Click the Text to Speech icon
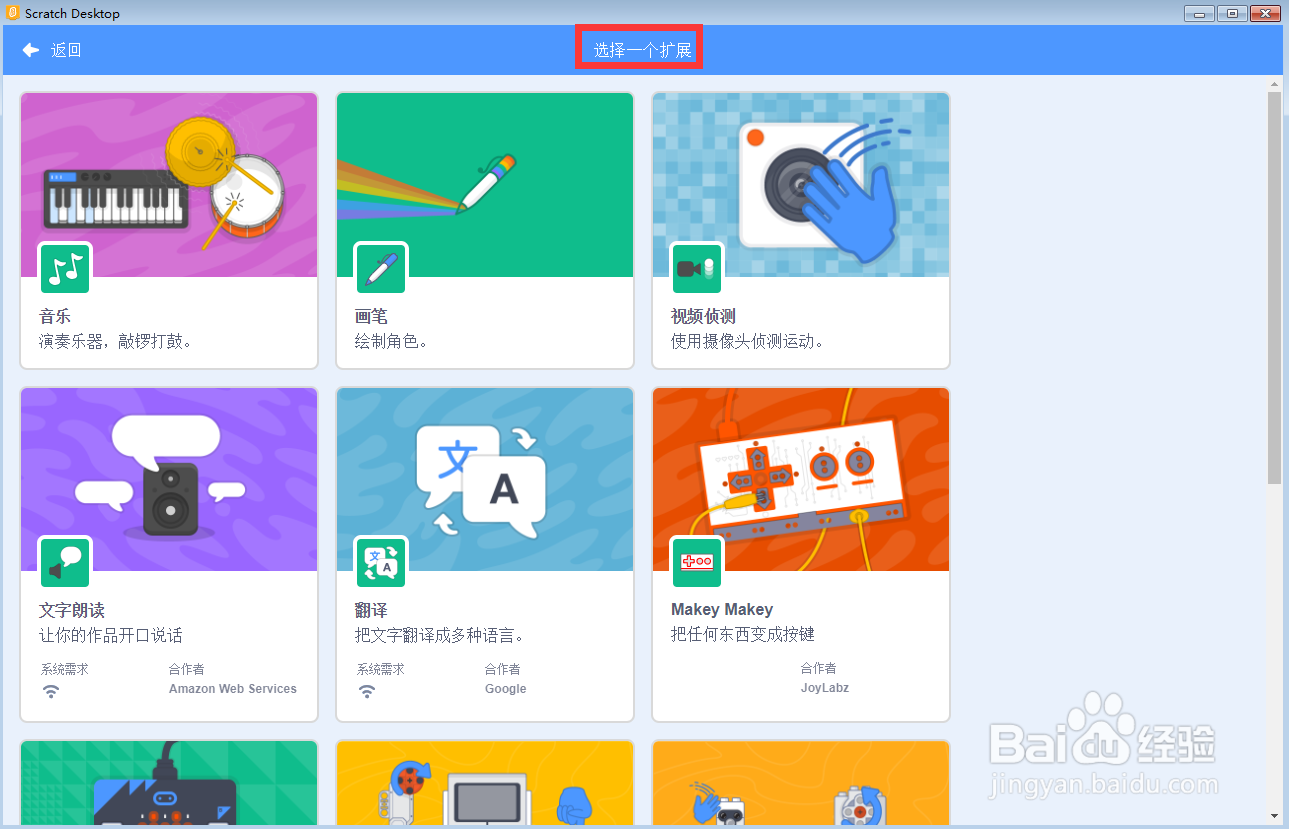 65,562
